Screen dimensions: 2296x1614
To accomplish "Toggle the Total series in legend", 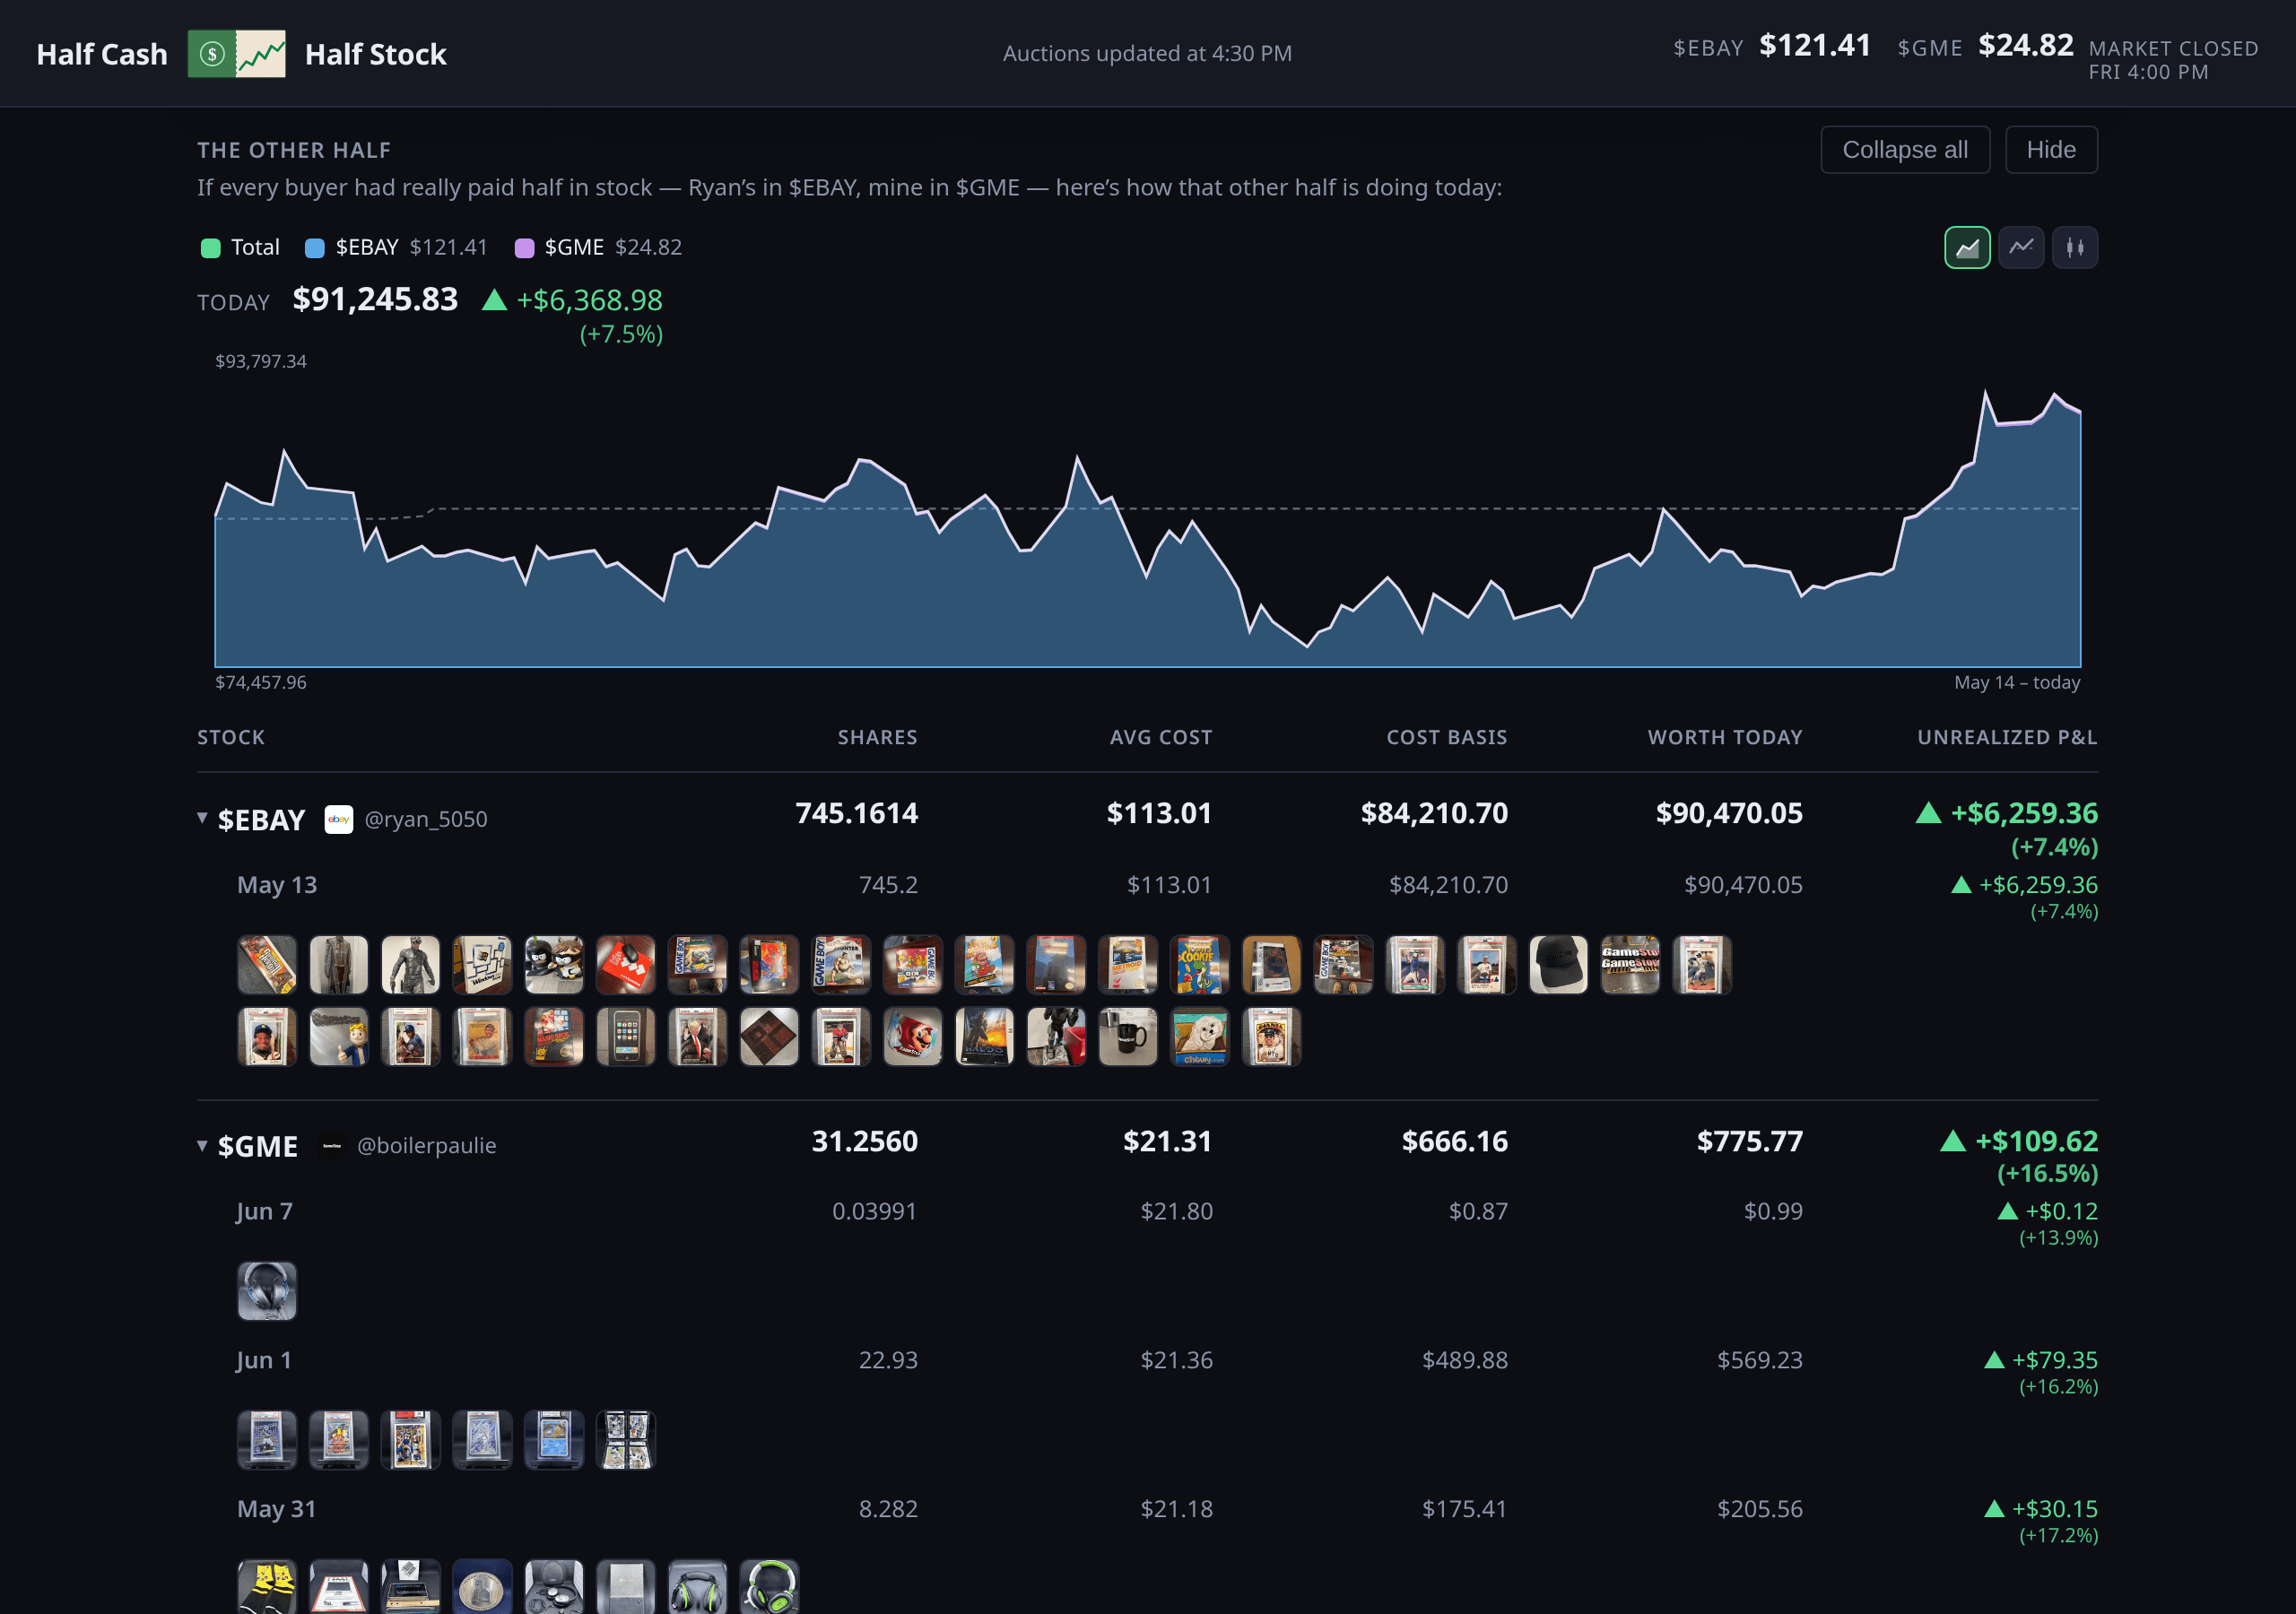I will (x=240, y=247).
